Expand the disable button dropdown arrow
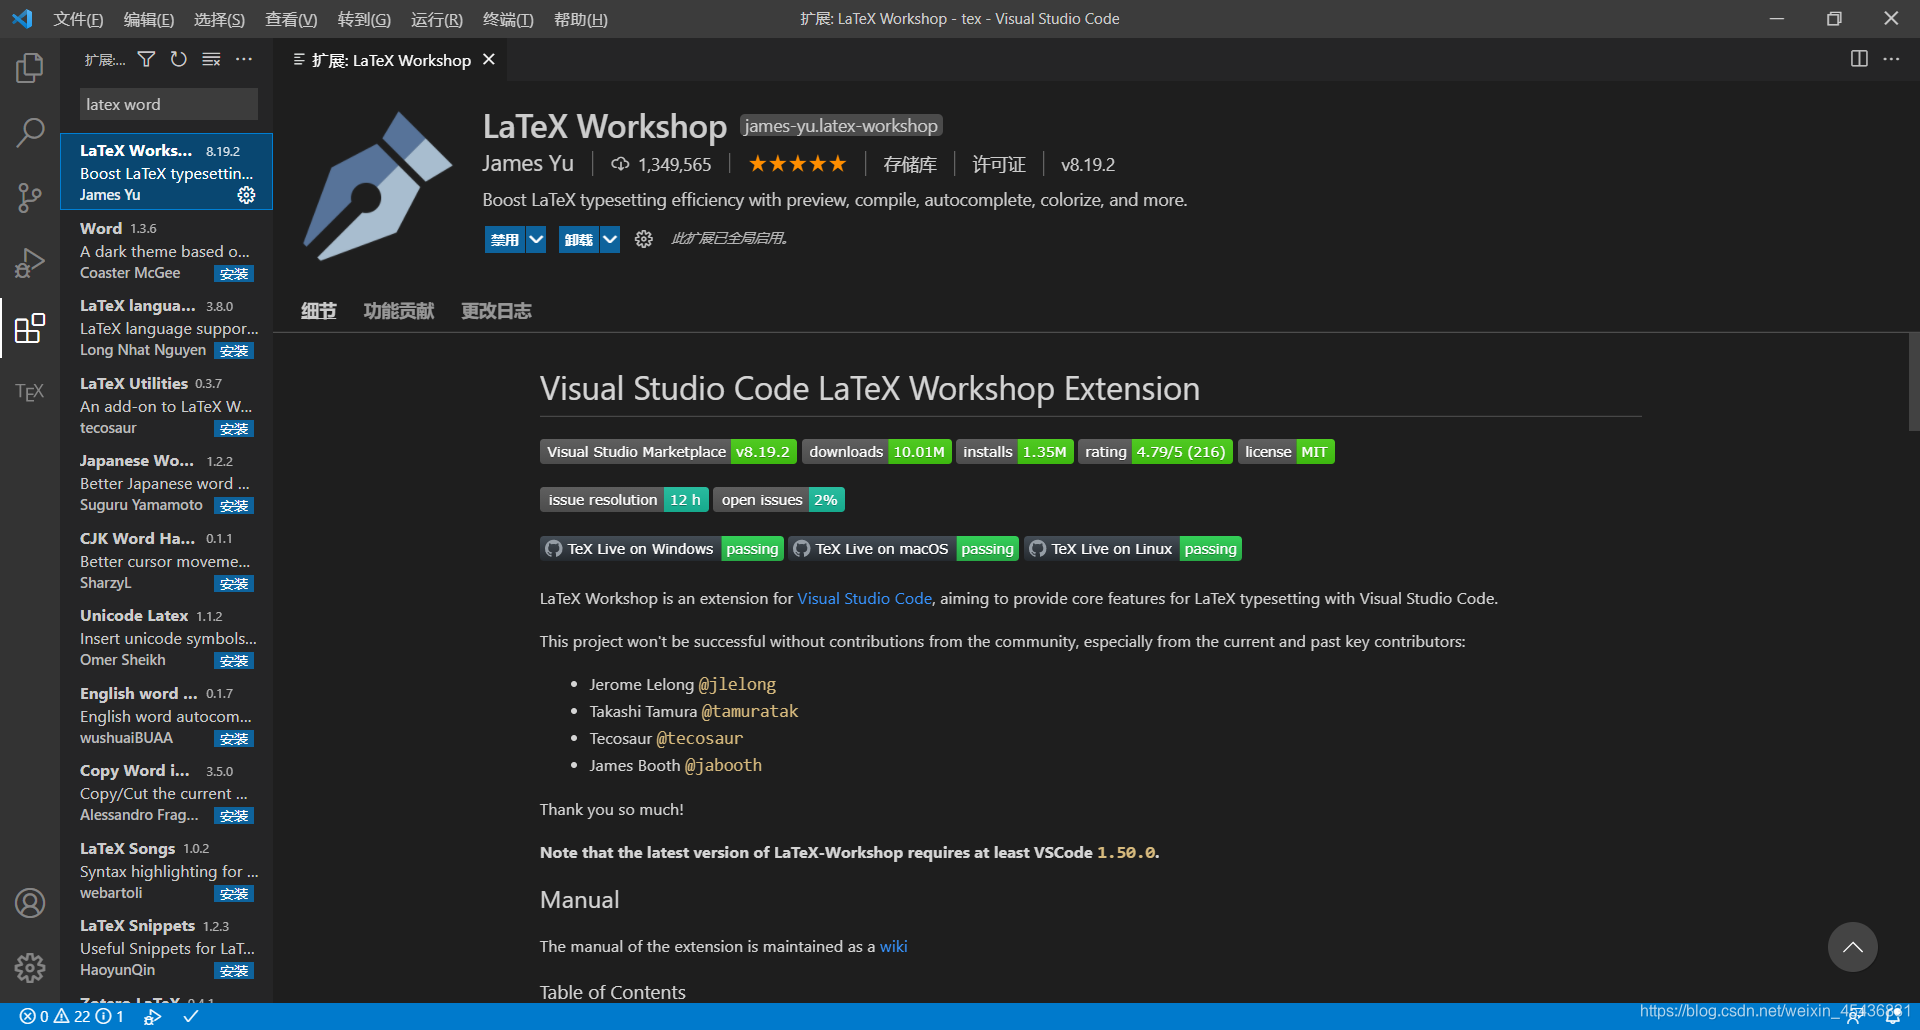Screen dimensions: 1920x1030 click(x=536, y=239)
